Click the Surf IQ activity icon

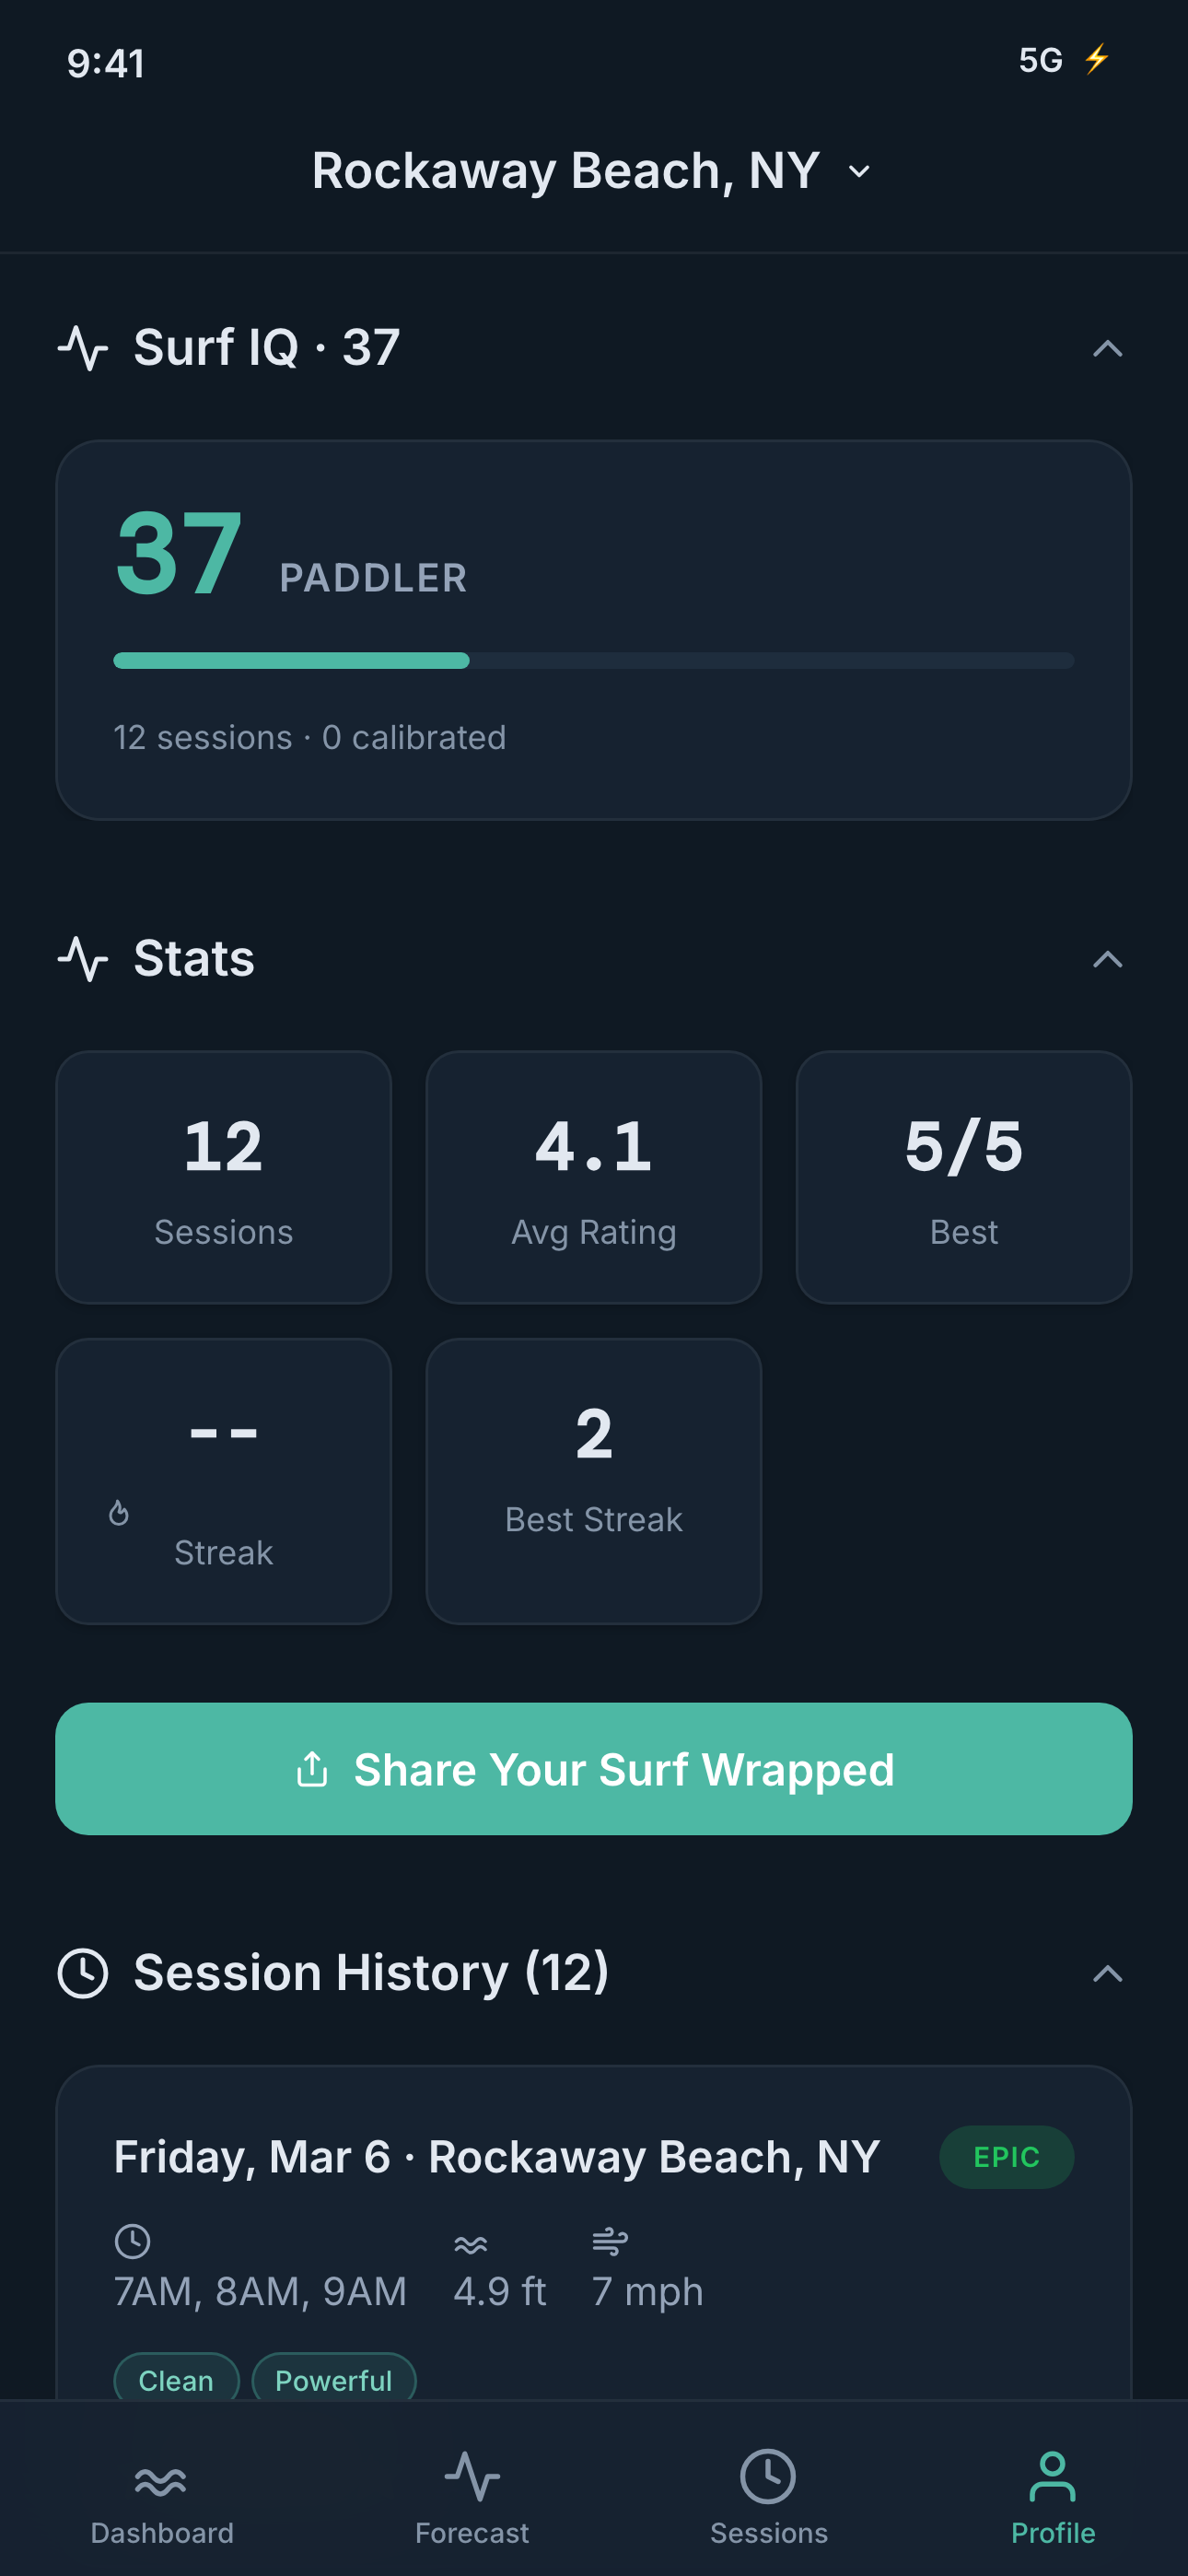point(84,348)
